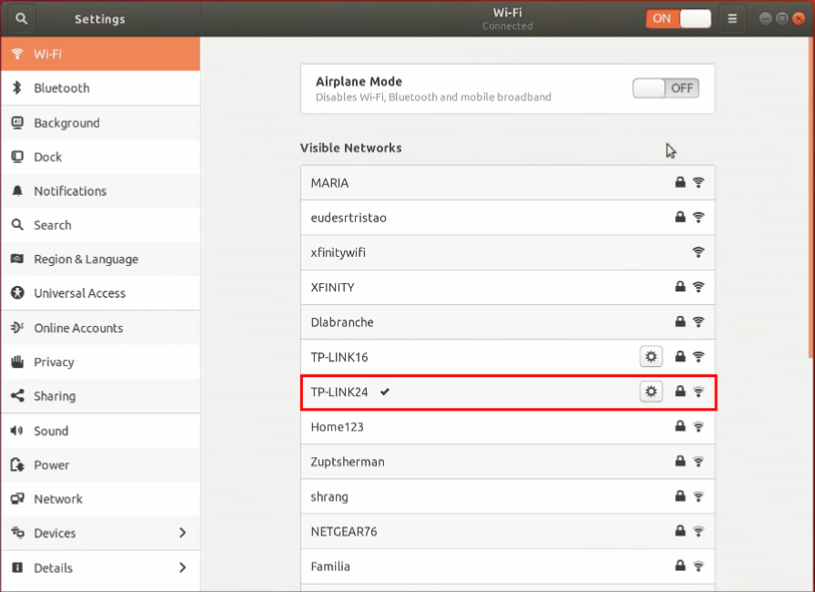Viewport: 815px width, 592px height.
Task: Expand the Details section
Action: tap(100, 567)
